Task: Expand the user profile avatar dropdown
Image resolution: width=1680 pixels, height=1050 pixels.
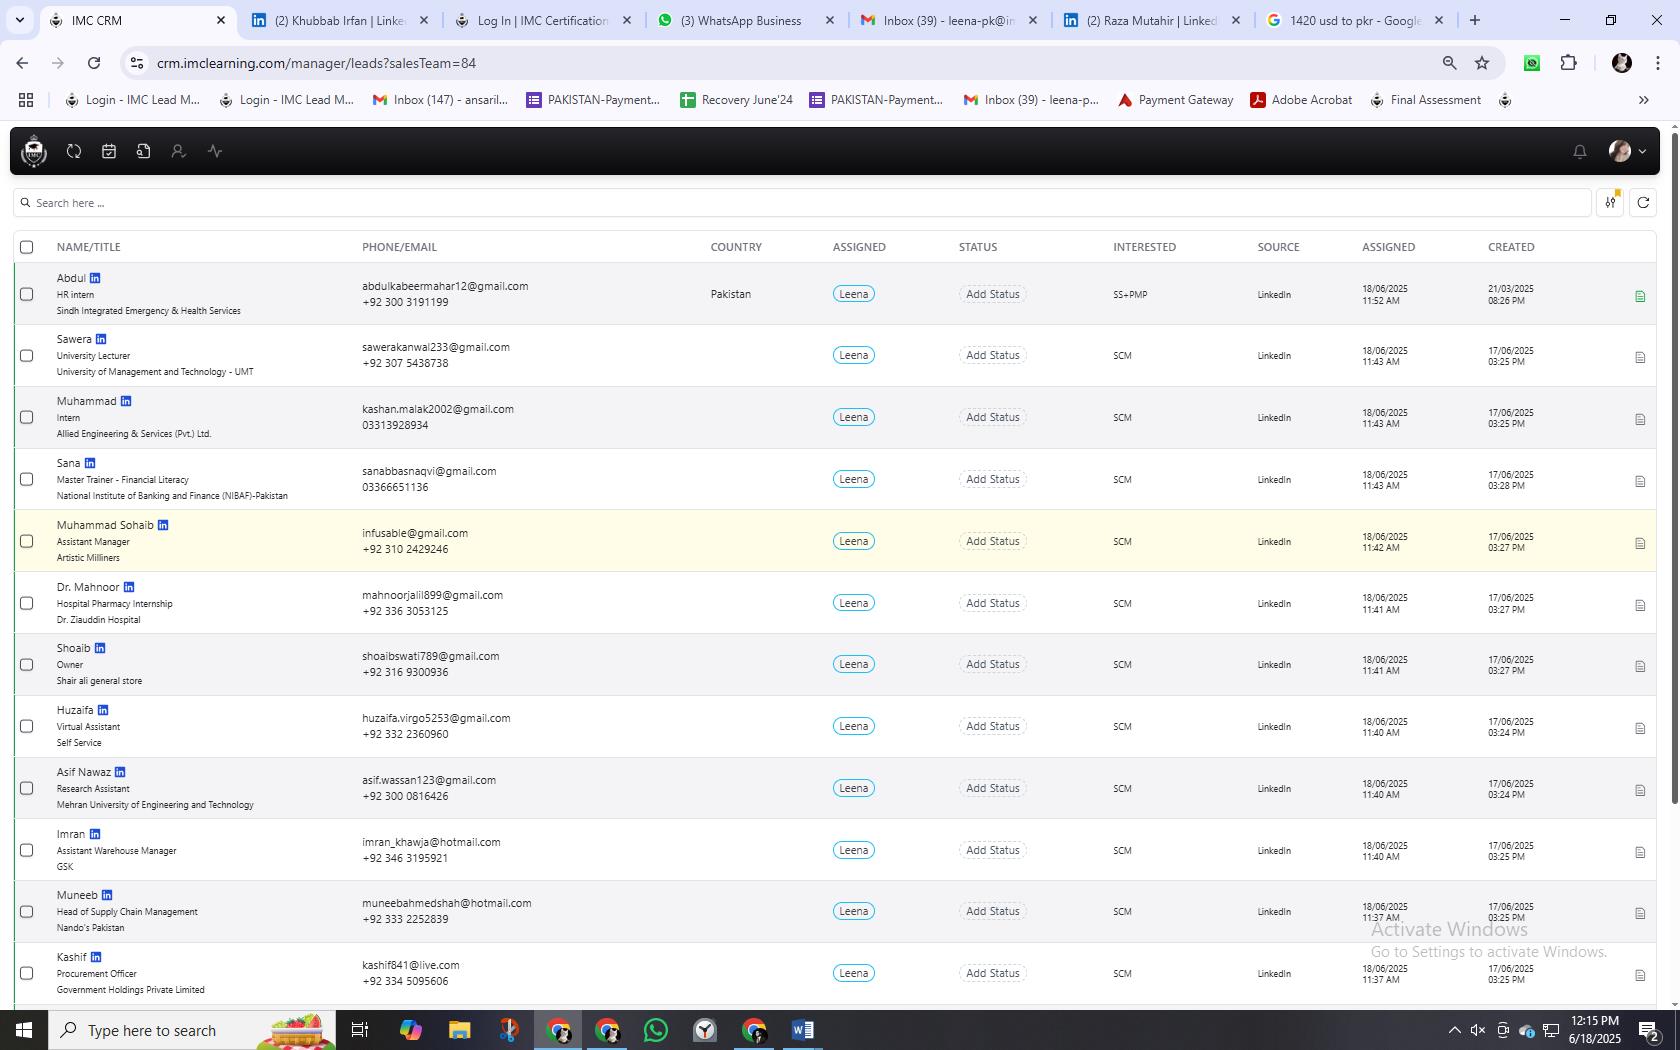Action: click(x=1627, y=151)
